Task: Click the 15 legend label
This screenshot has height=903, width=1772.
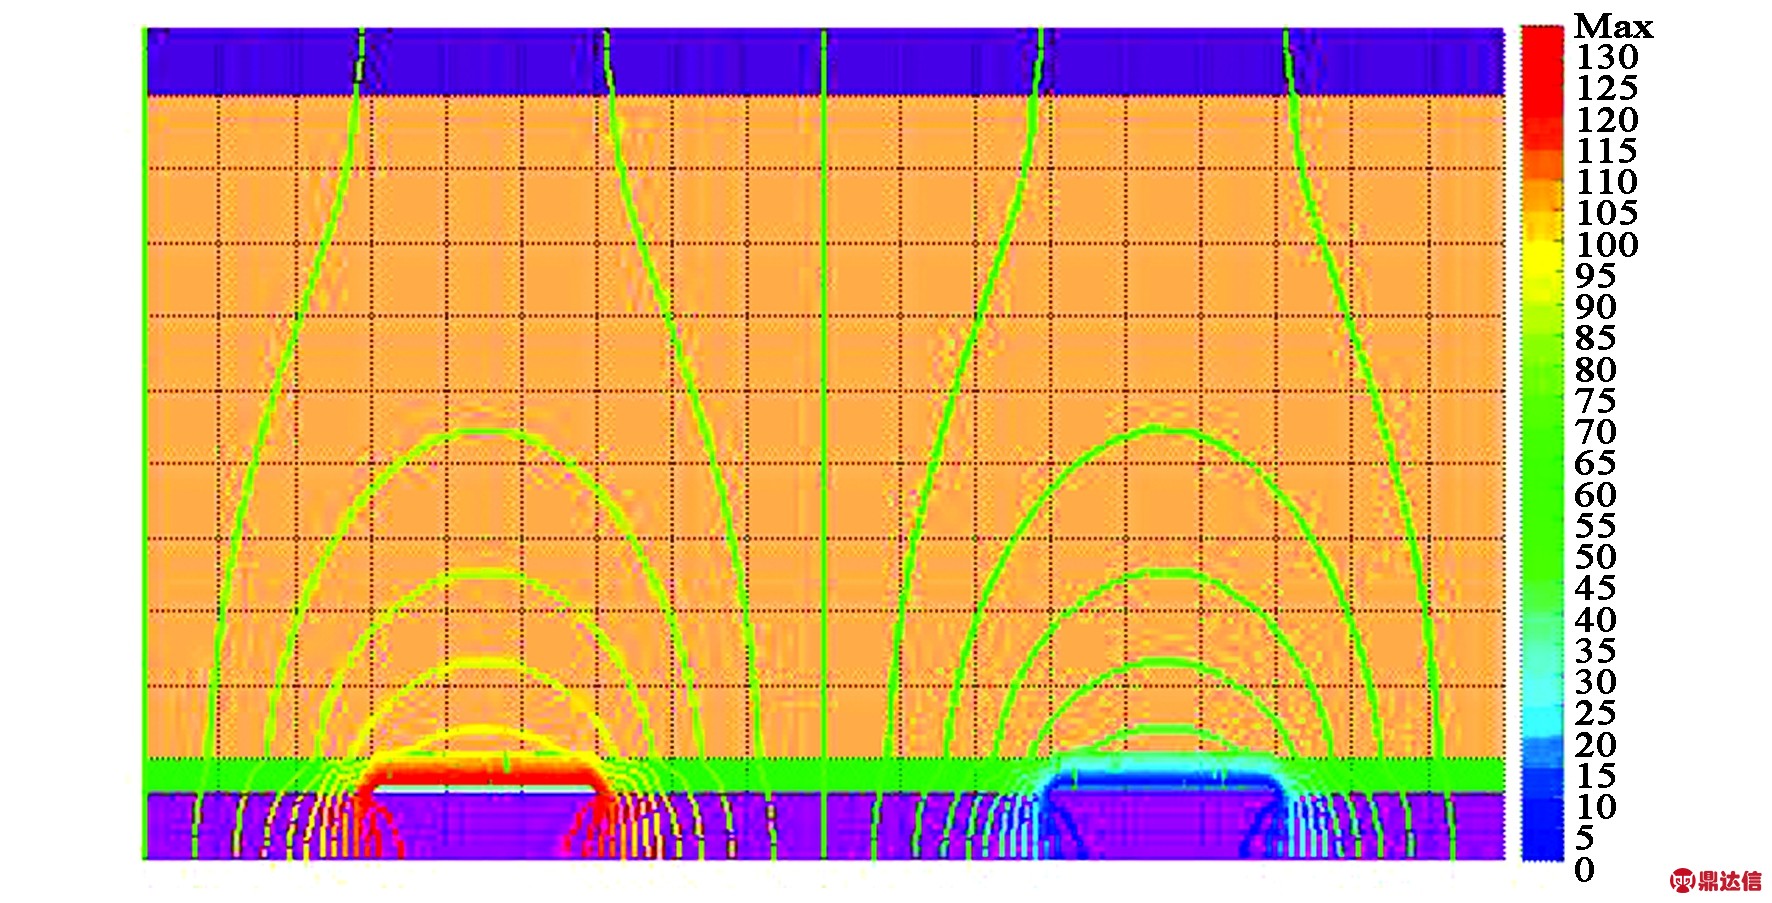Action: [1595, 776]
